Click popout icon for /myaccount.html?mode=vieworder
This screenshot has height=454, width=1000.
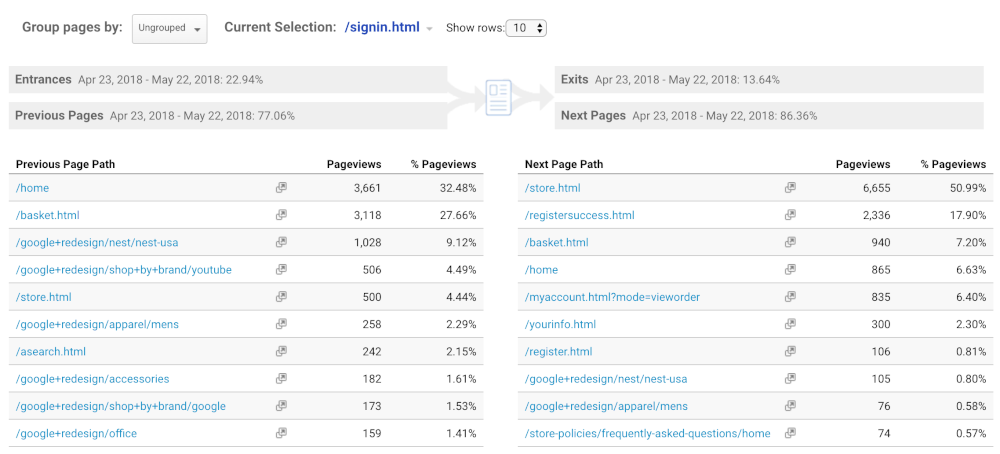790,297
